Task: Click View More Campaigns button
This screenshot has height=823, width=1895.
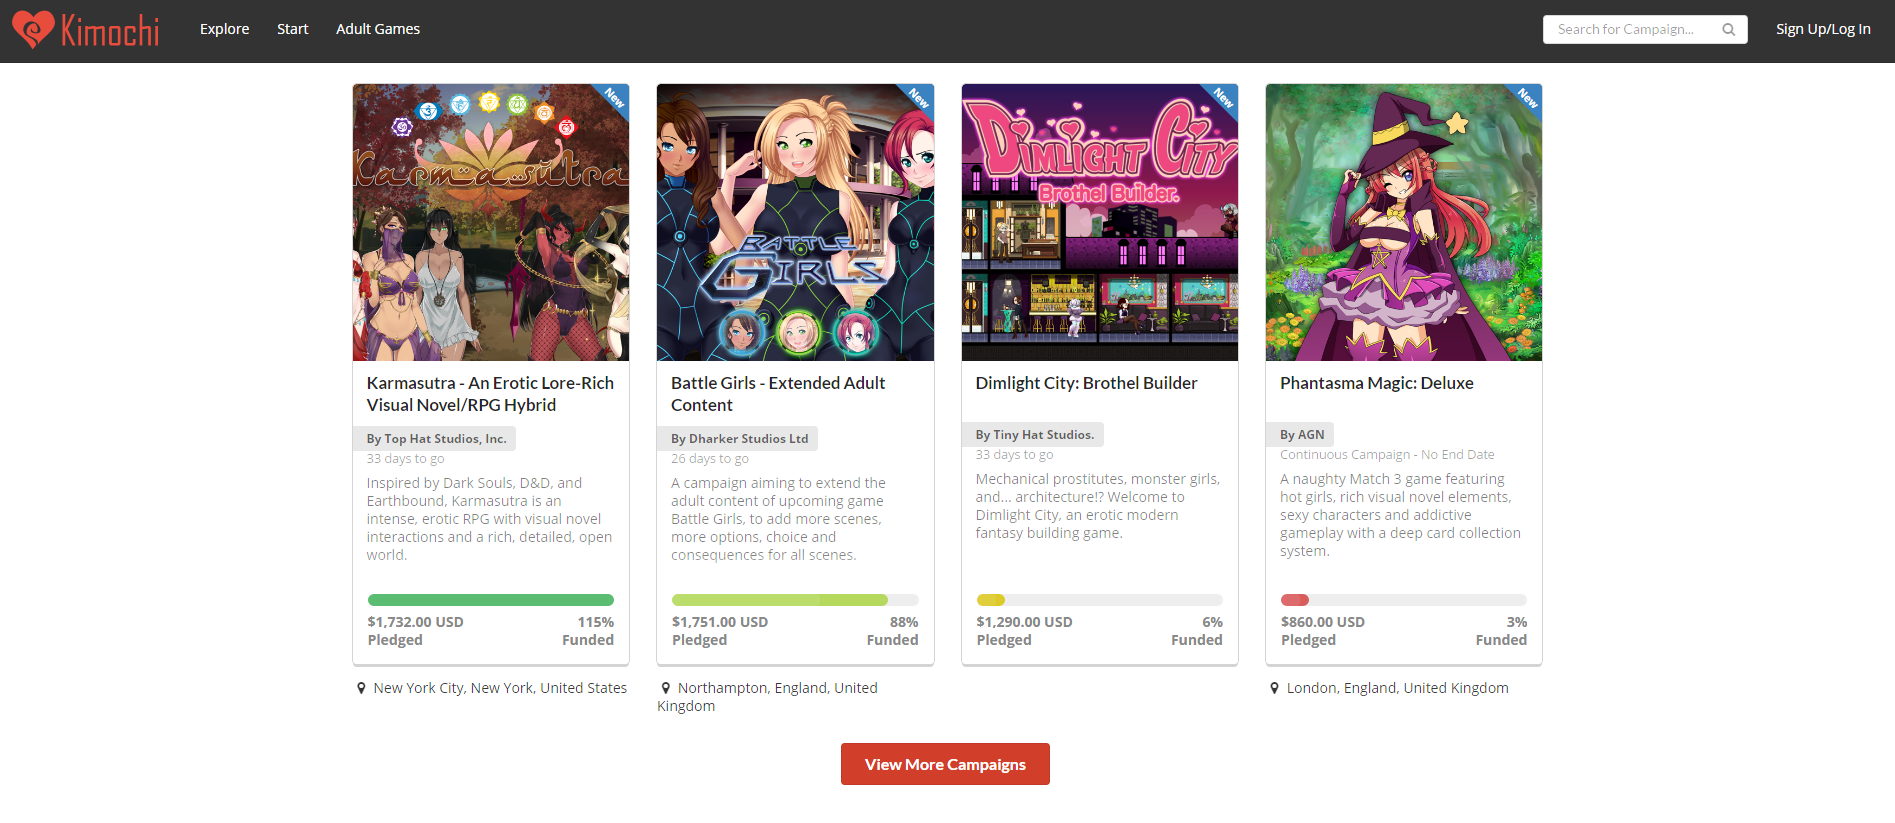Action: 945,764
